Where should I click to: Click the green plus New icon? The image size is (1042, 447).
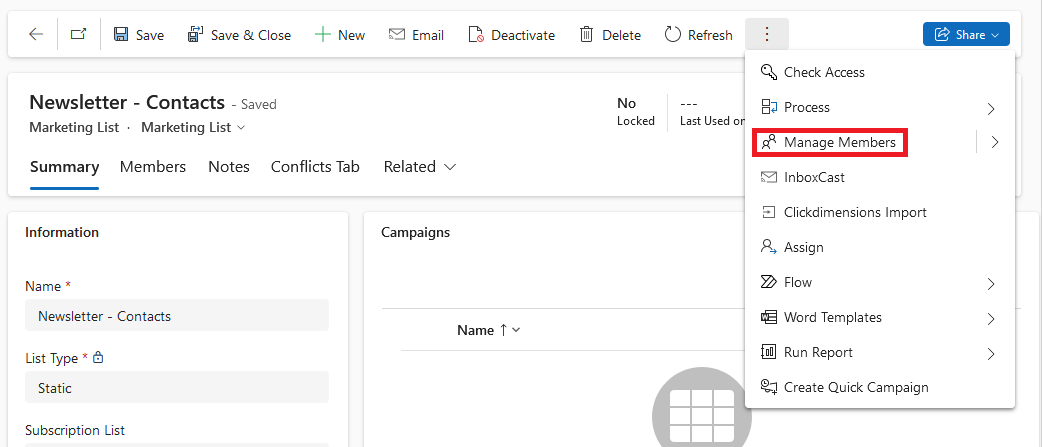[x=322, y=35]
